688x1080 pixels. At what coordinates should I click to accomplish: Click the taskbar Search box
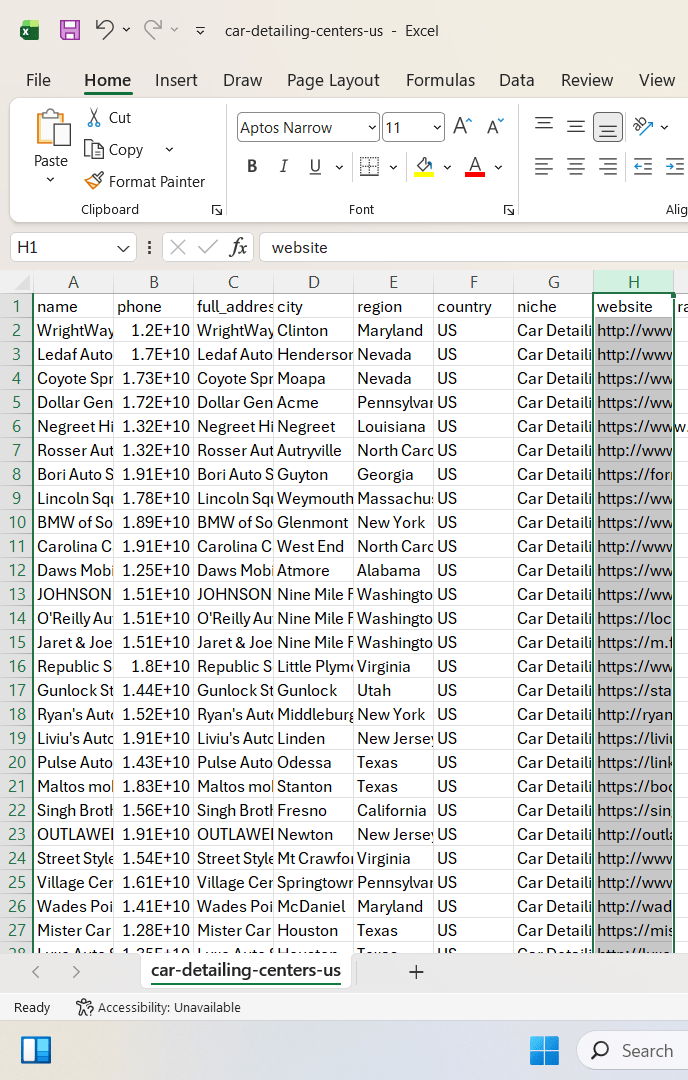point(632,1050)
